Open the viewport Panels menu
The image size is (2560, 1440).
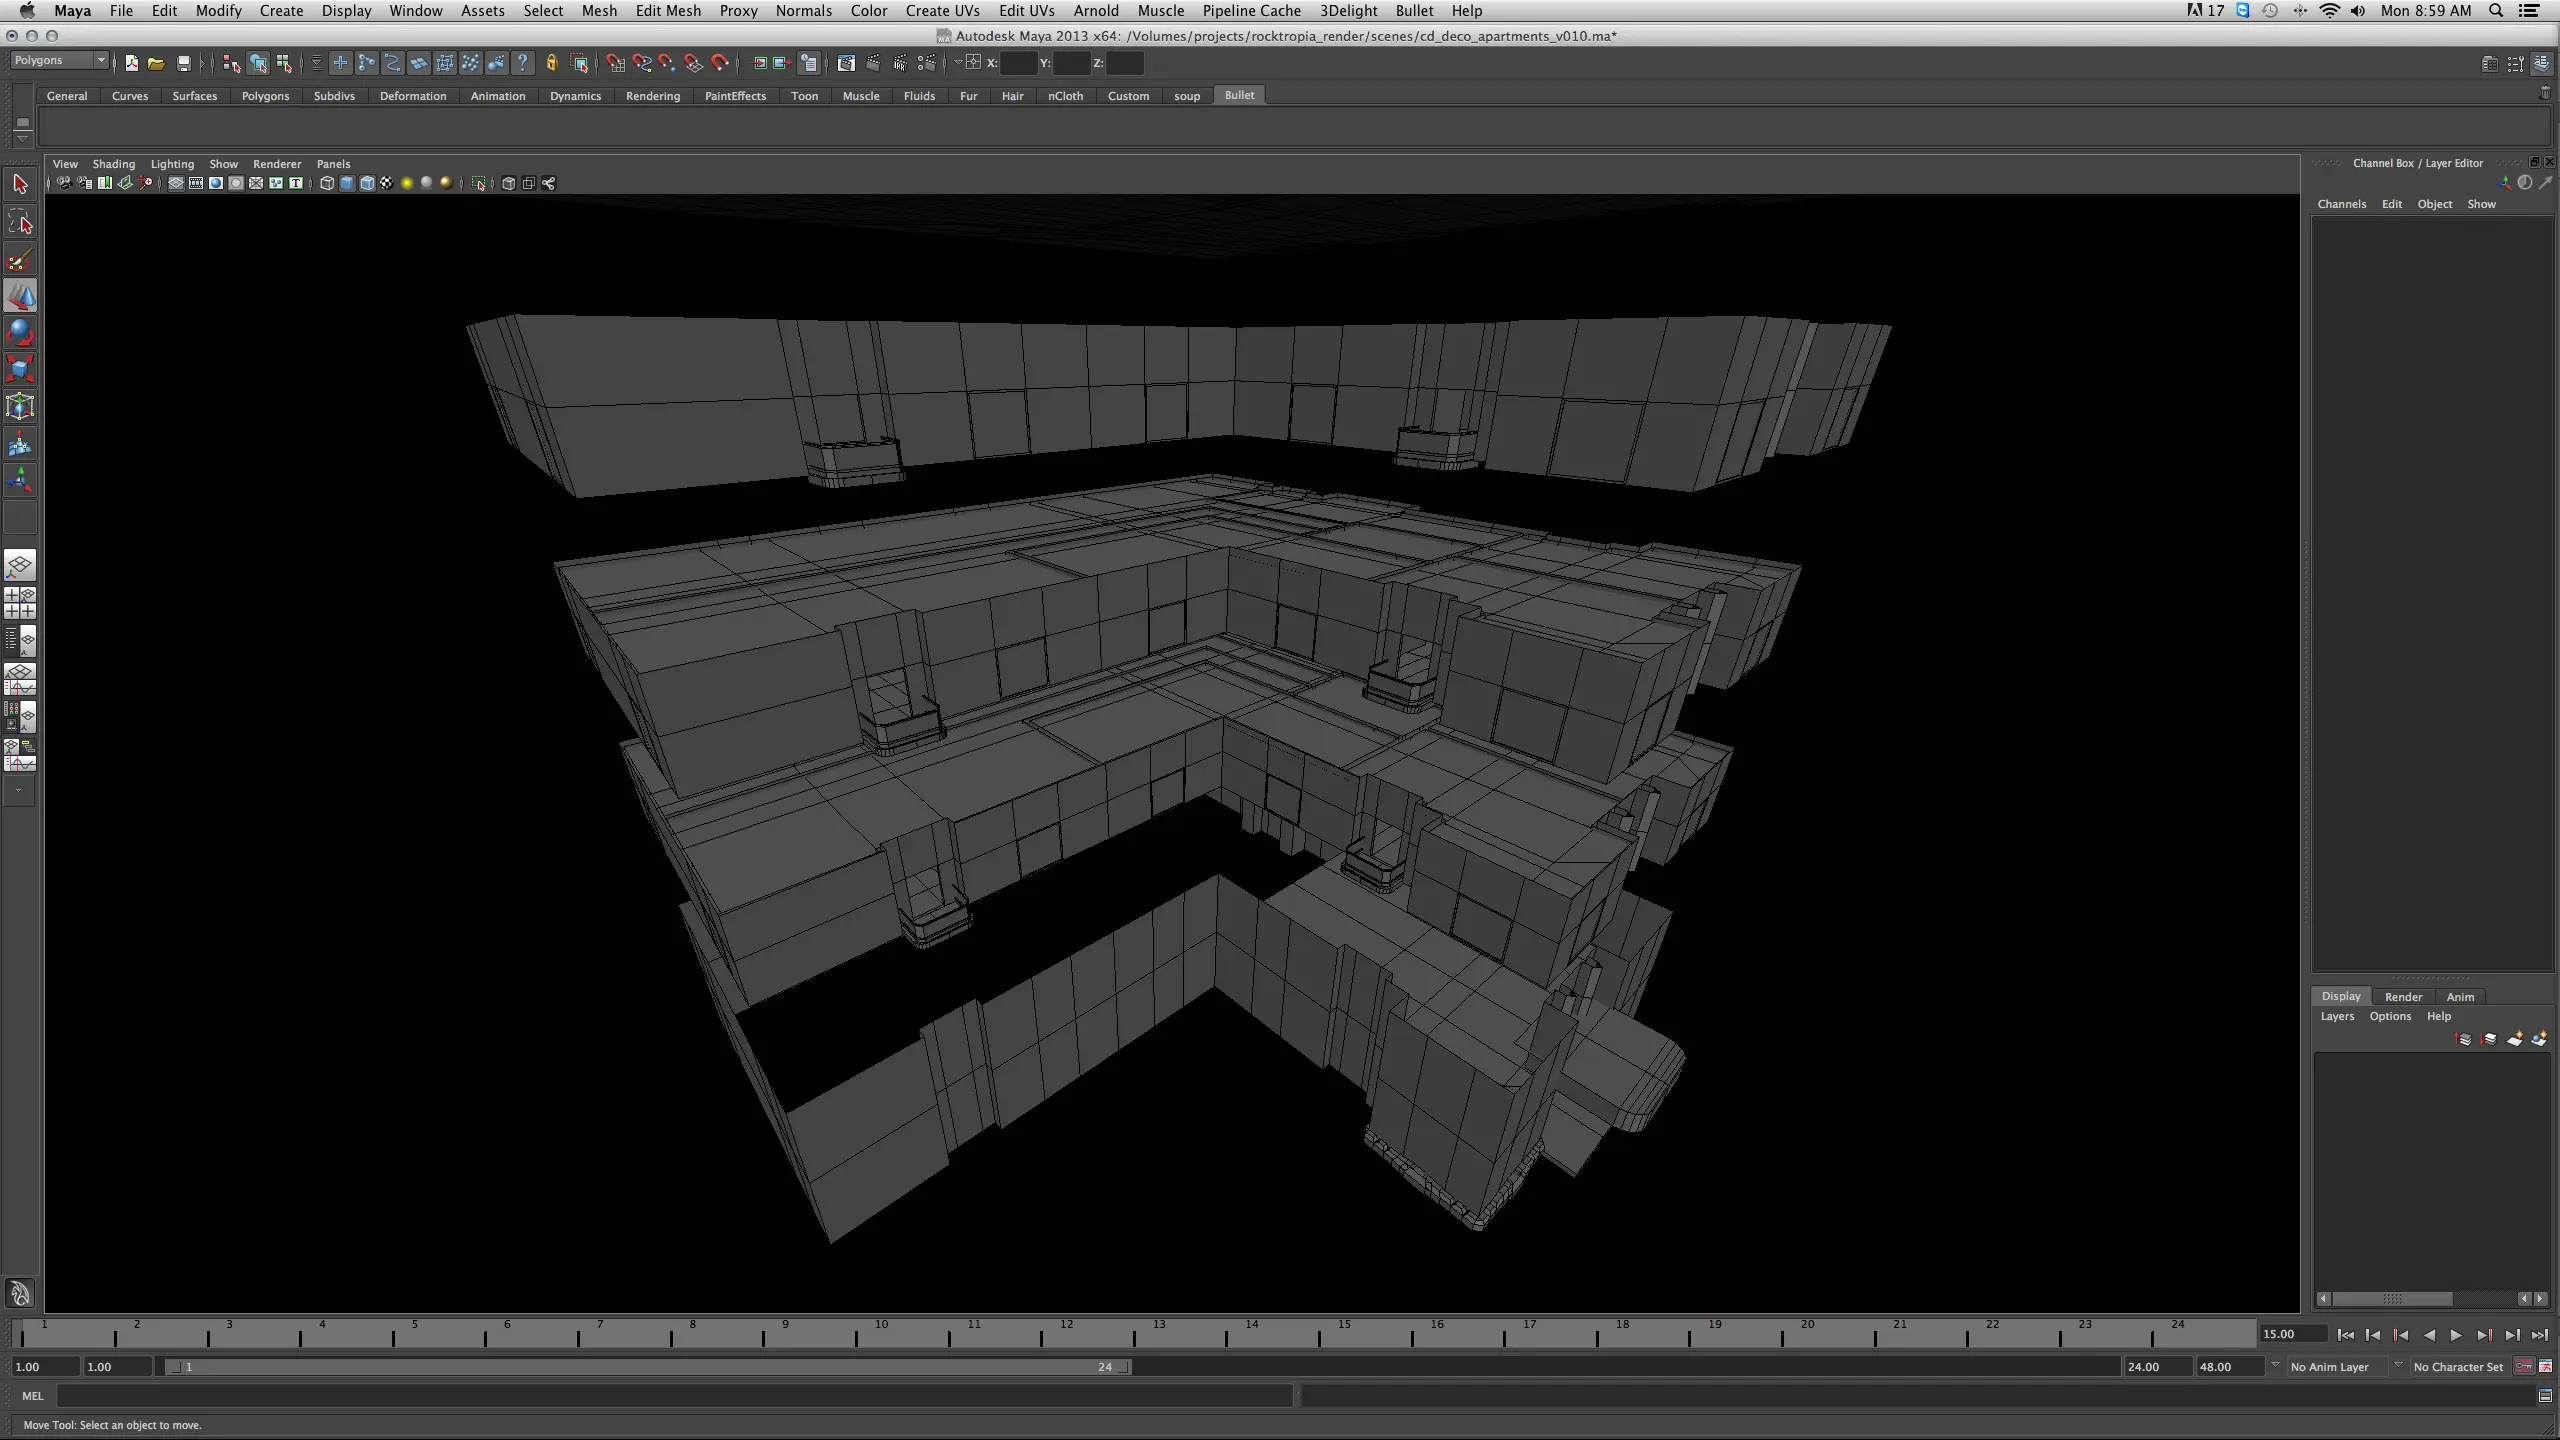point(333,164)
